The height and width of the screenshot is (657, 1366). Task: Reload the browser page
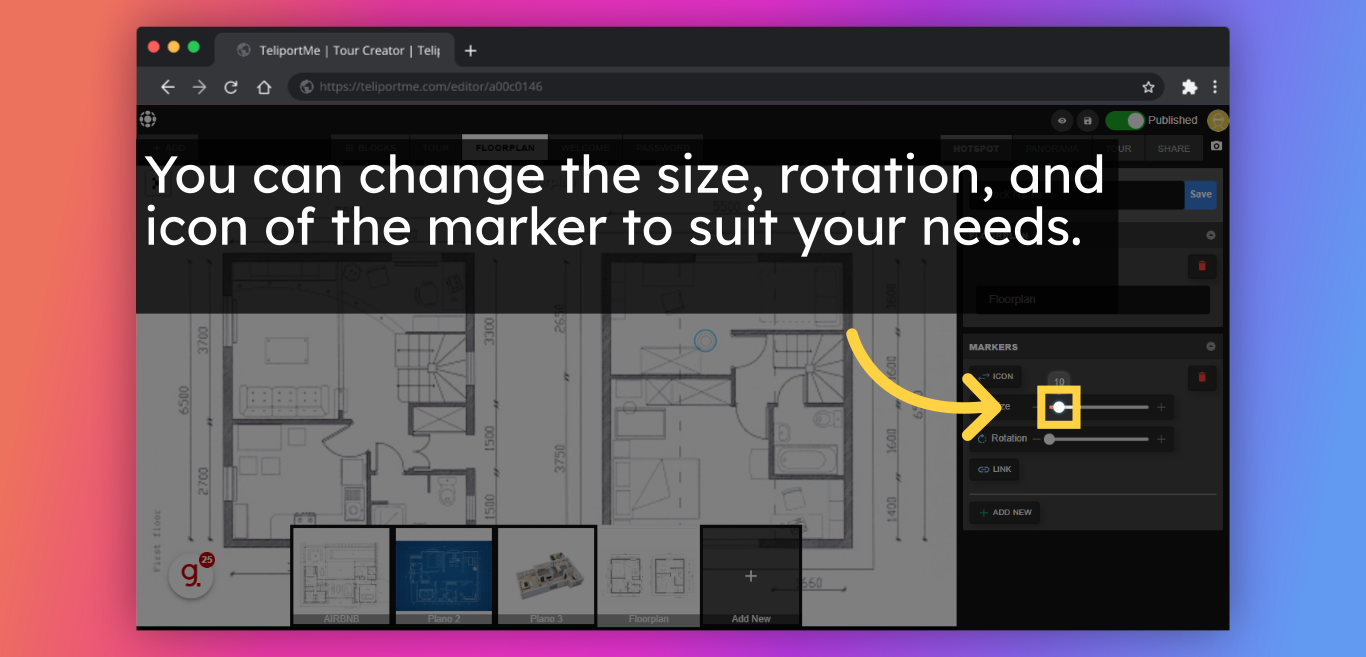pyautogui.click(x=231, y=87)
